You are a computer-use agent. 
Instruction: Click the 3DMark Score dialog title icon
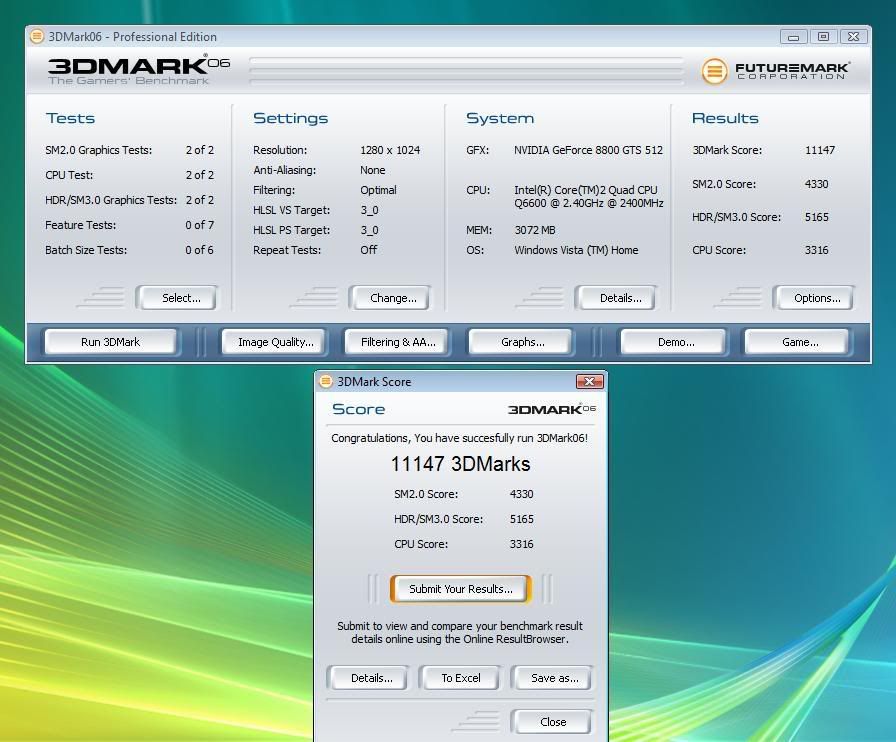pos(326,381)
